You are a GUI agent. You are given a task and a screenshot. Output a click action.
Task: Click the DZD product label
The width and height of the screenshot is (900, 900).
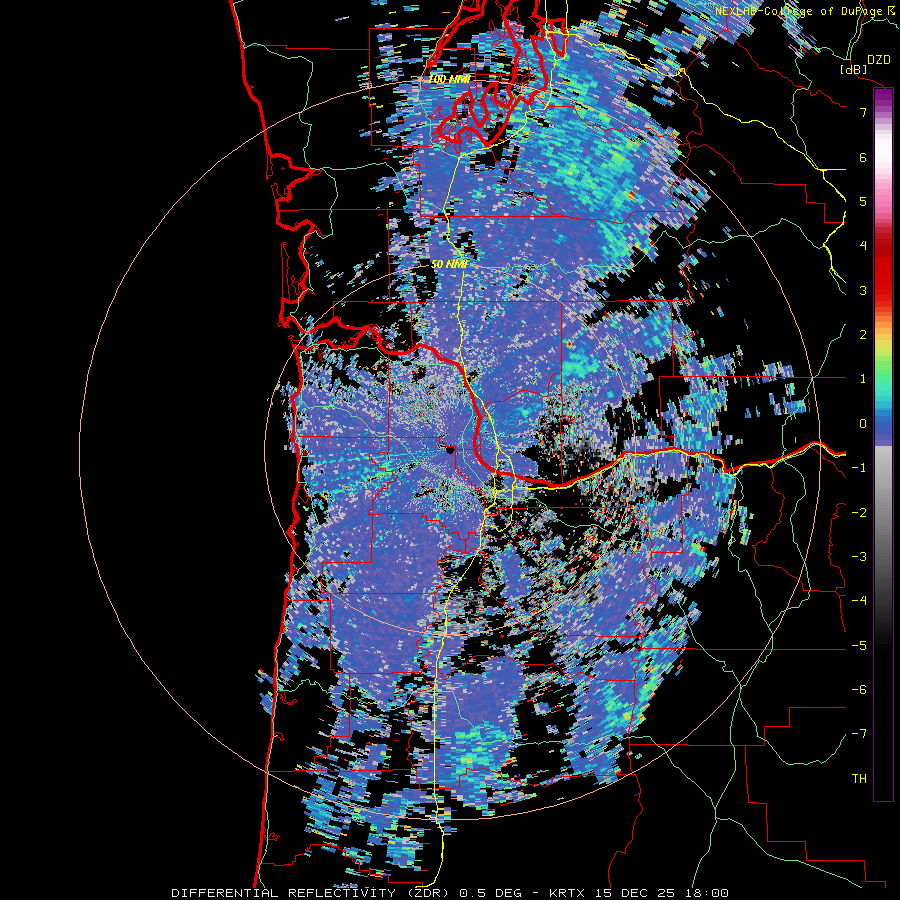[878, 60]
